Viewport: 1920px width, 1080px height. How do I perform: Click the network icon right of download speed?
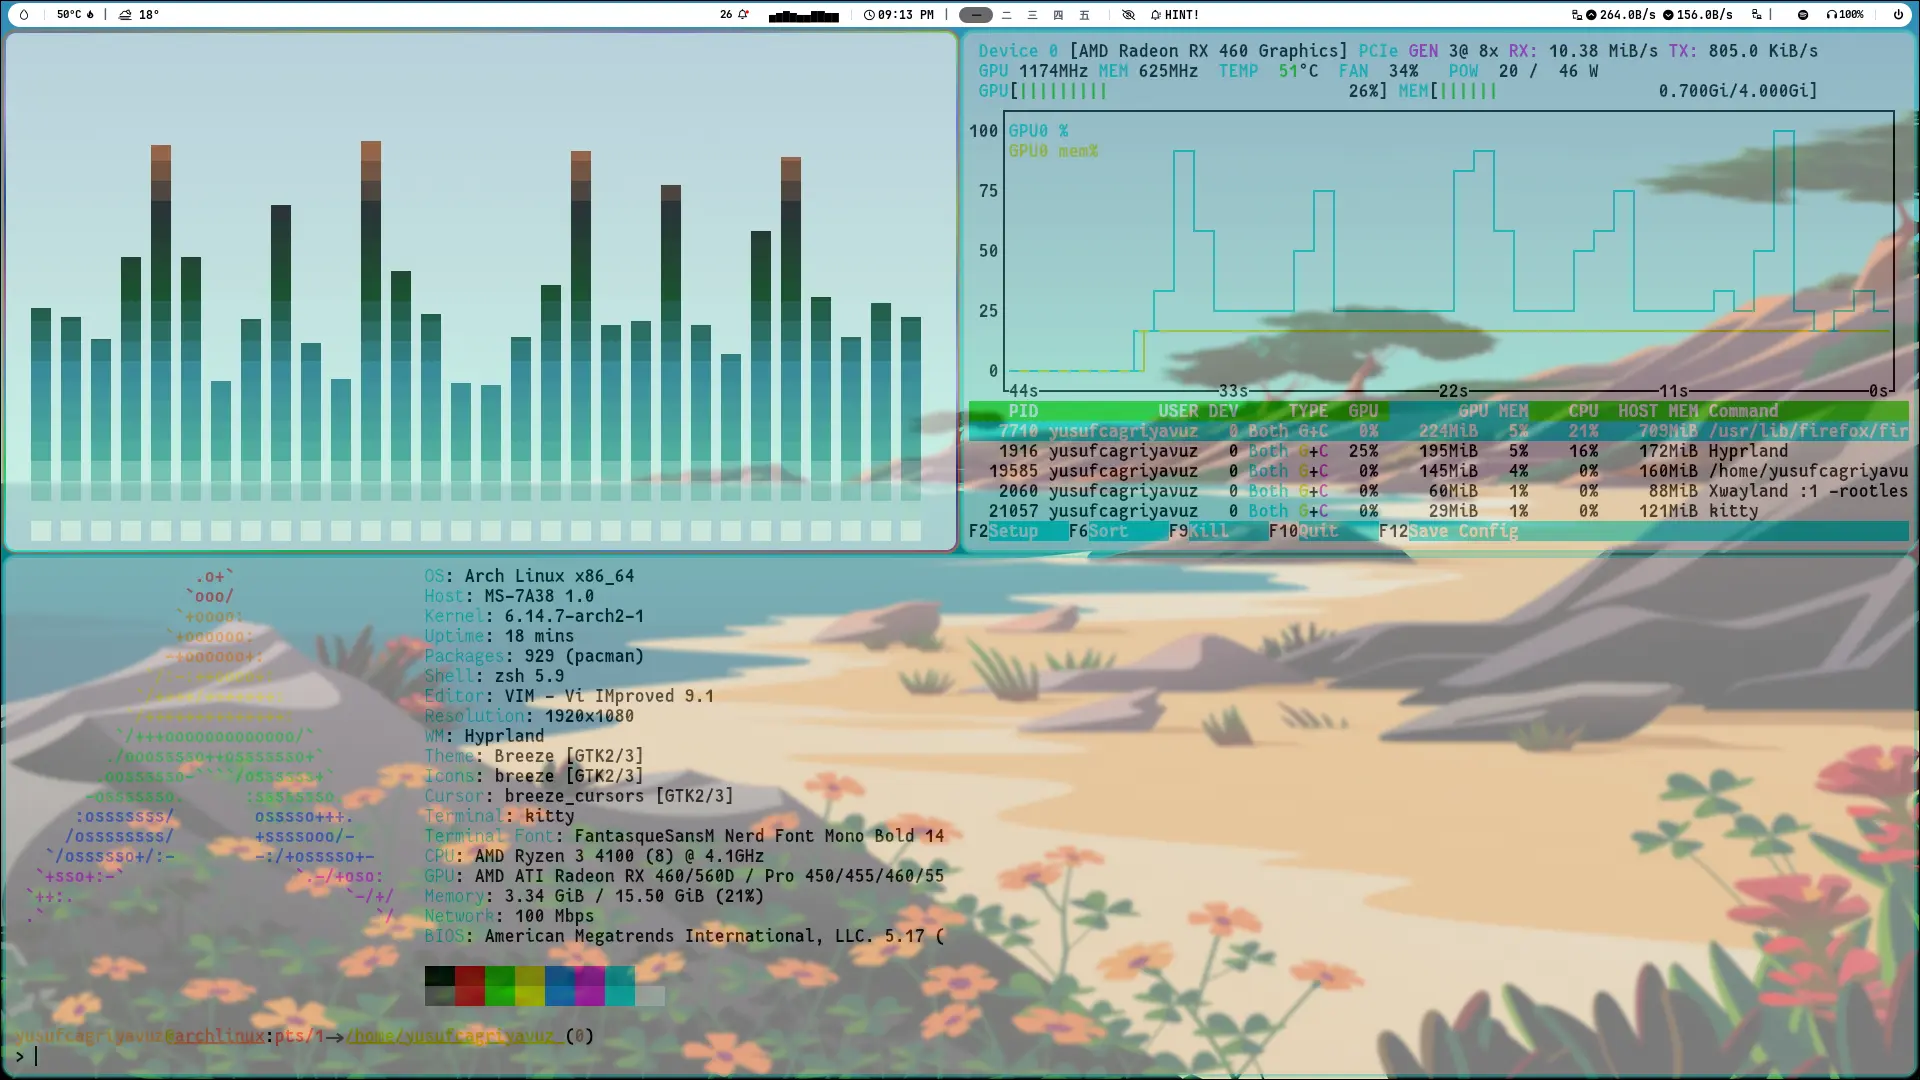pos(1756,15)
